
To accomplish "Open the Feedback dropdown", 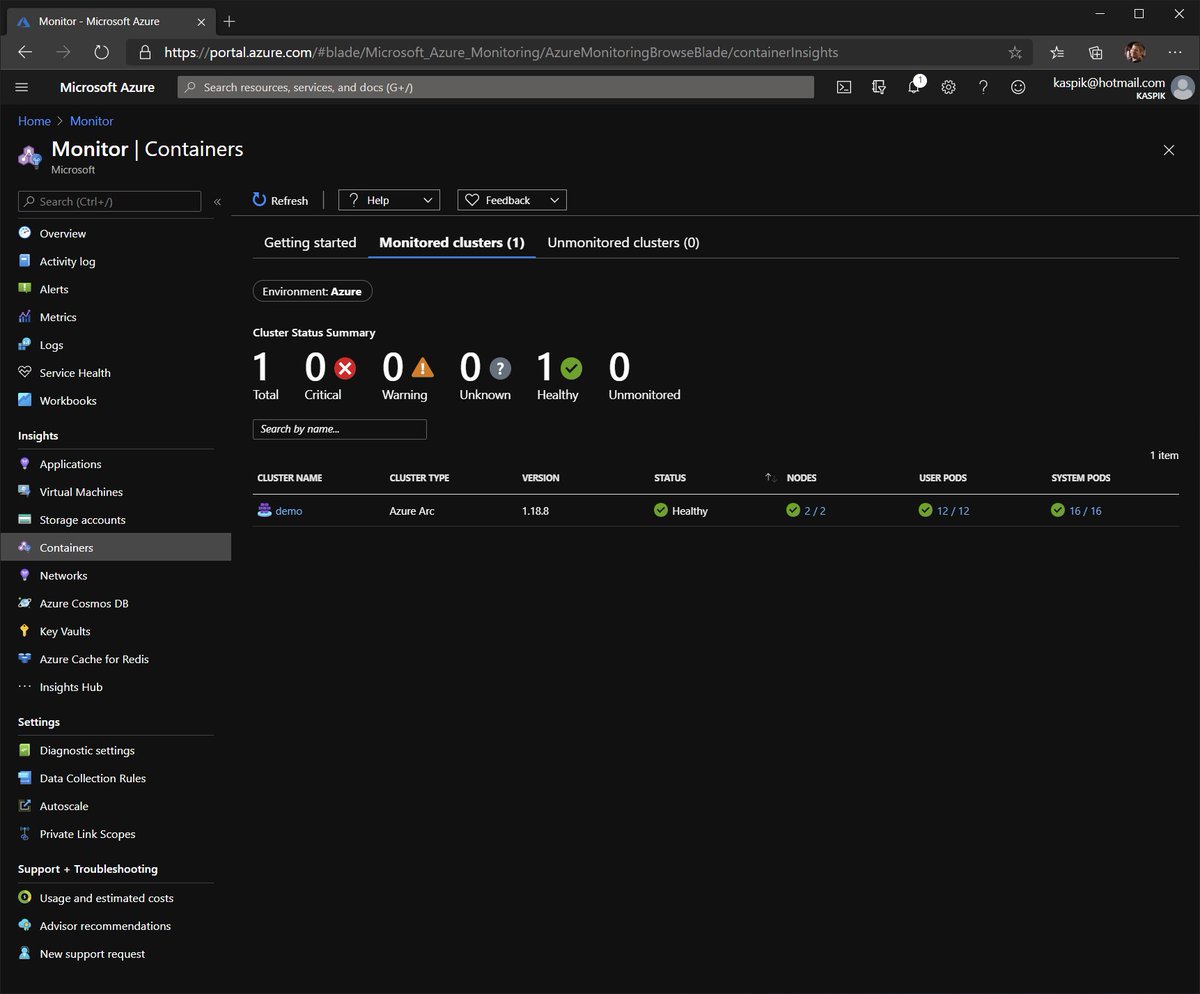I will 512,200.
